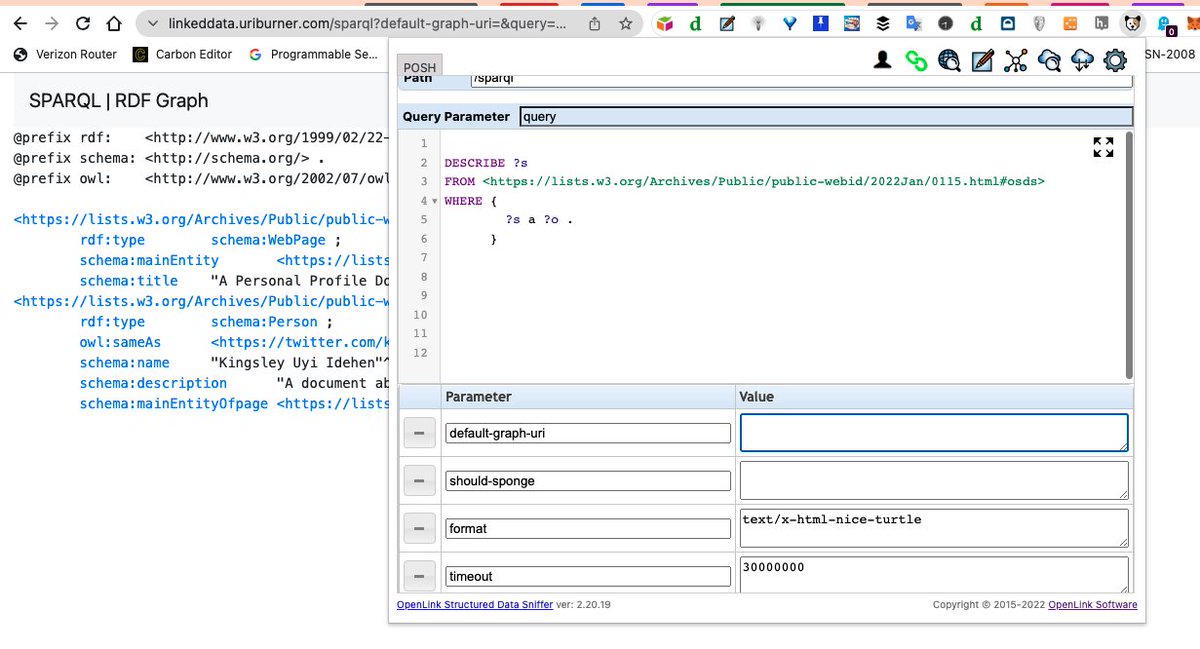
Task: Click should-sponge parameter name field
Action: tap(587, 481)
